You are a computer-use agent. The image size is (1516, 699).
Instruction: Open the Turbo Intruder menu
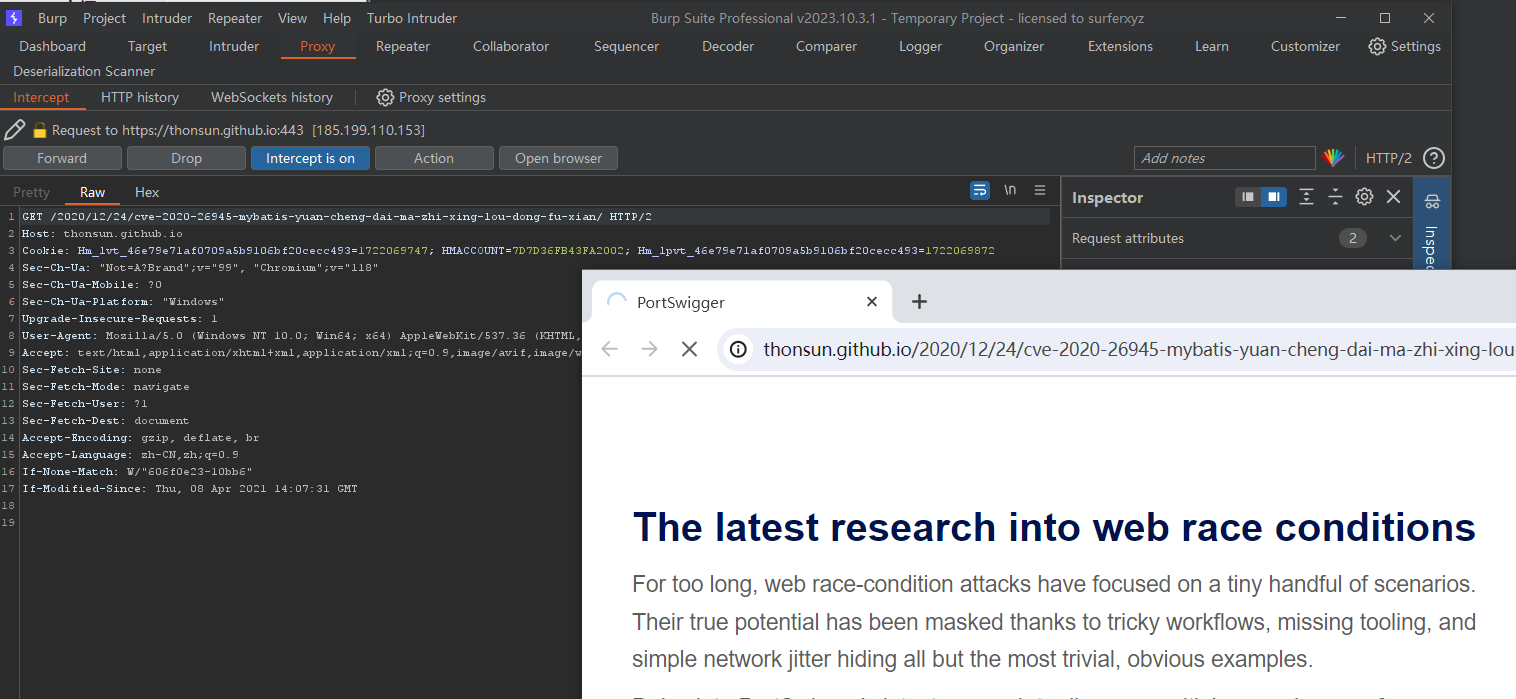[412, 18]
